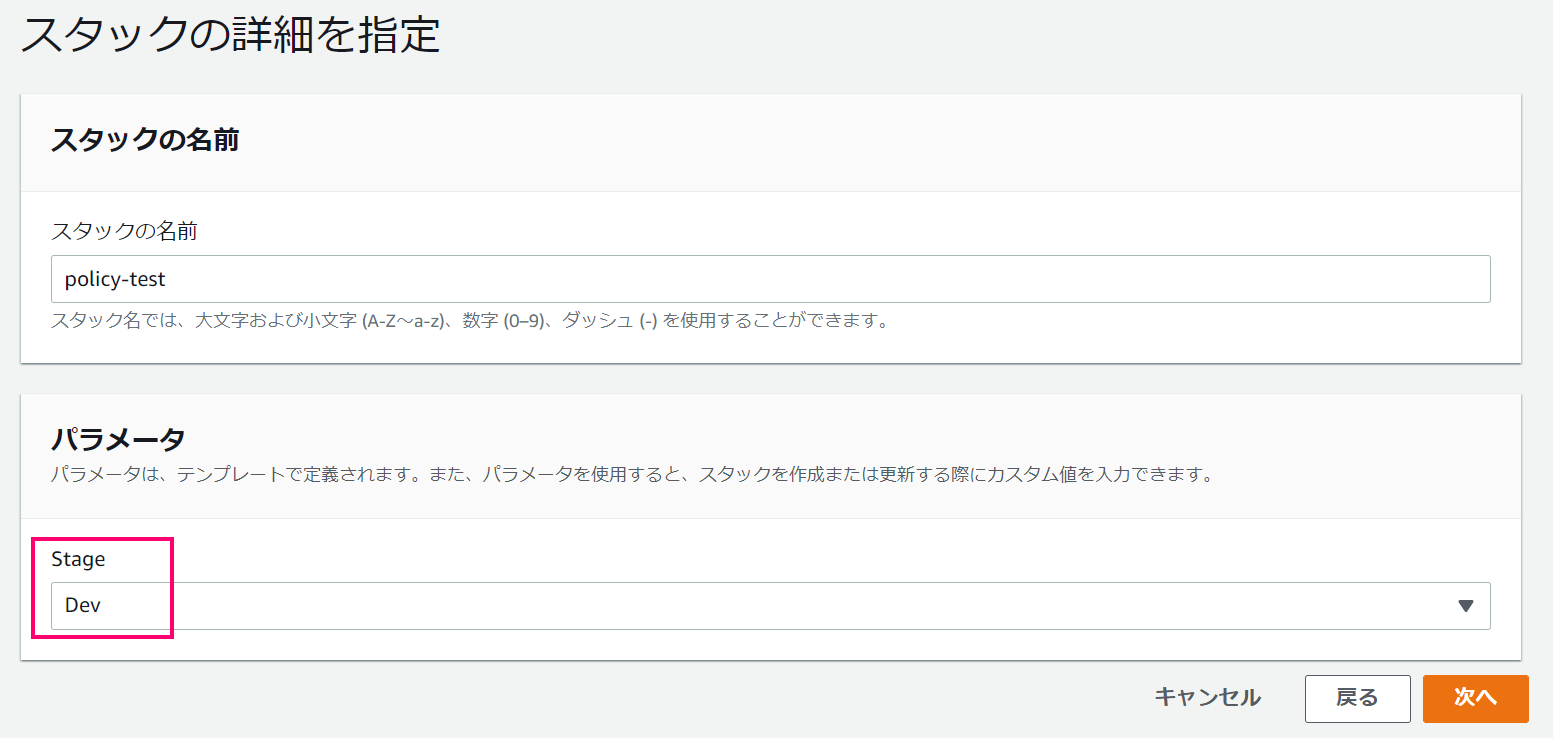Click the stack name character rules hint text
Screen dimensions: 1553x738
(470, 322)
